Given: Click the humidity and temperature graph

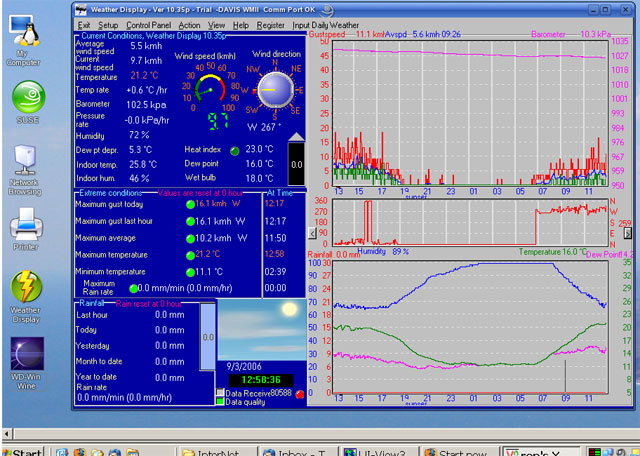Looking at the screenshot, I should [x=470, y=327].
